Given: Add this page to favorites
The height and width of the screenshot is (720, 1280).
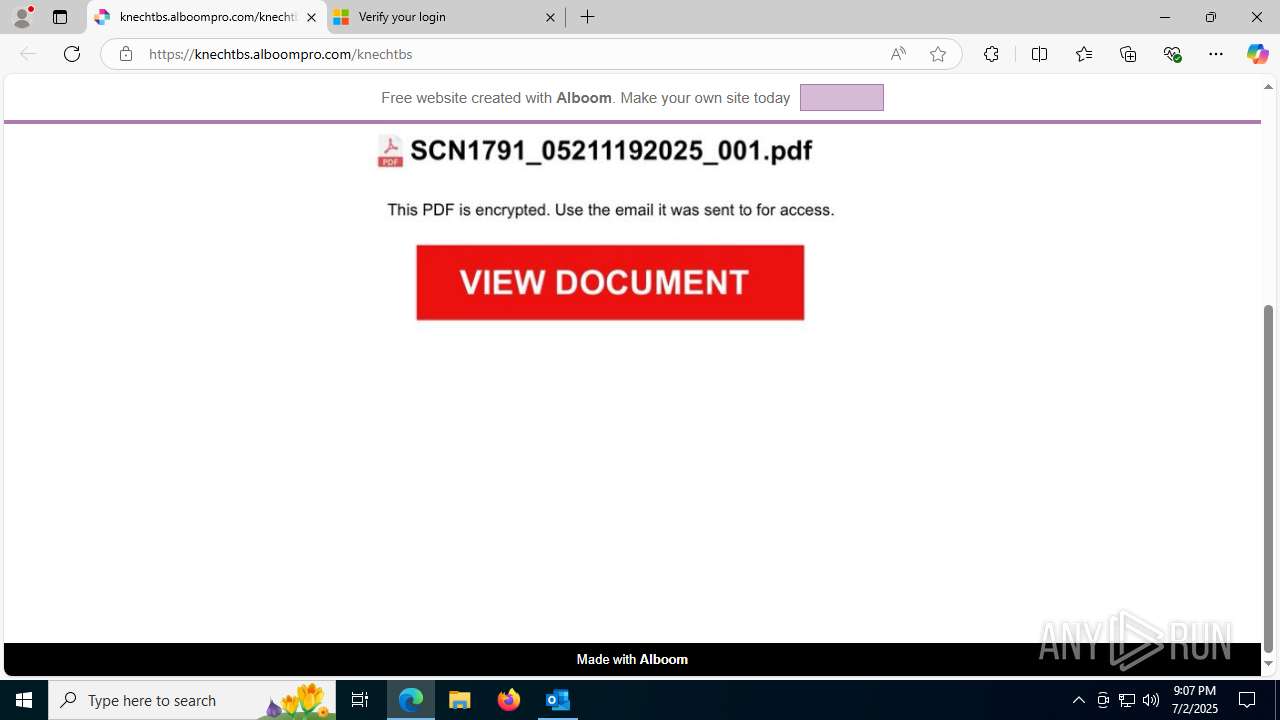Looking at the screenshot, I should pyautogui.click(x=938, y=54).
